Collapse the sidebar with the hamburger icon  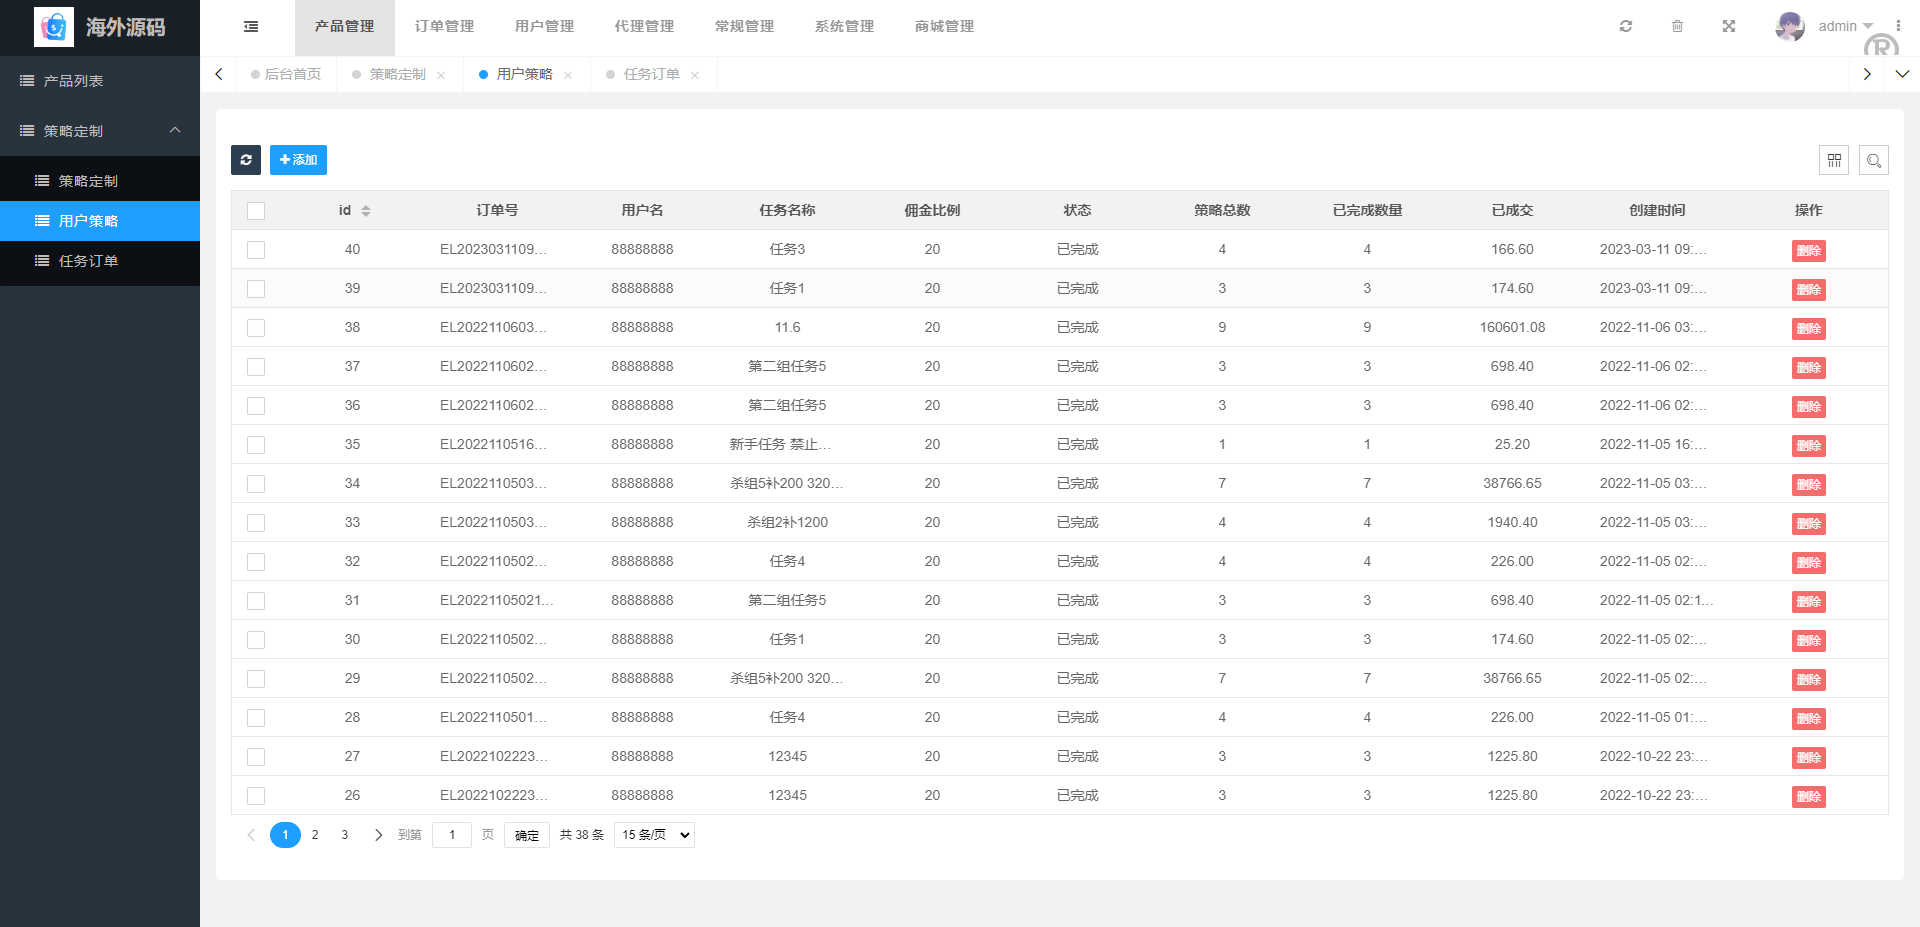pyautogui.click(x=251, y=27)
